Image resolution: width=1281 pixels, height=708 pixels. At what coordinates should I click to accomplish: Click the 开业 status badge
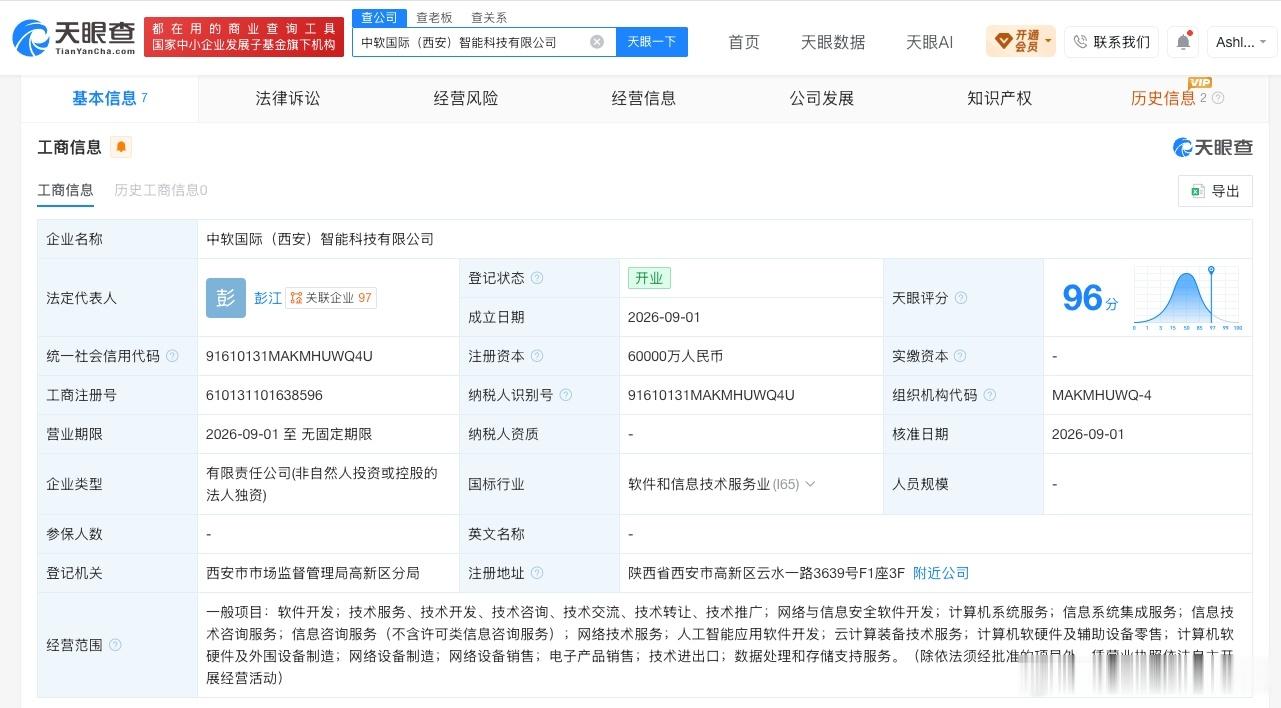pyautogui.click(x=649, y=278)
